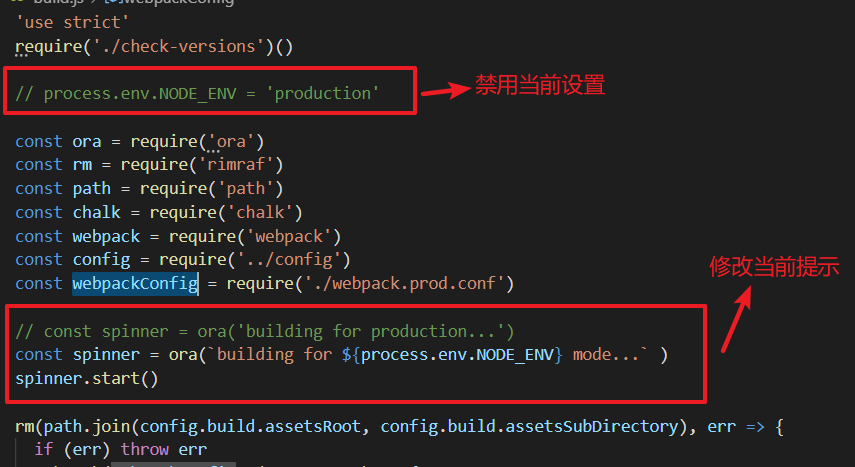Click the spinner.start() call
Screen dimensions: 855x467
tap(87, 379)
